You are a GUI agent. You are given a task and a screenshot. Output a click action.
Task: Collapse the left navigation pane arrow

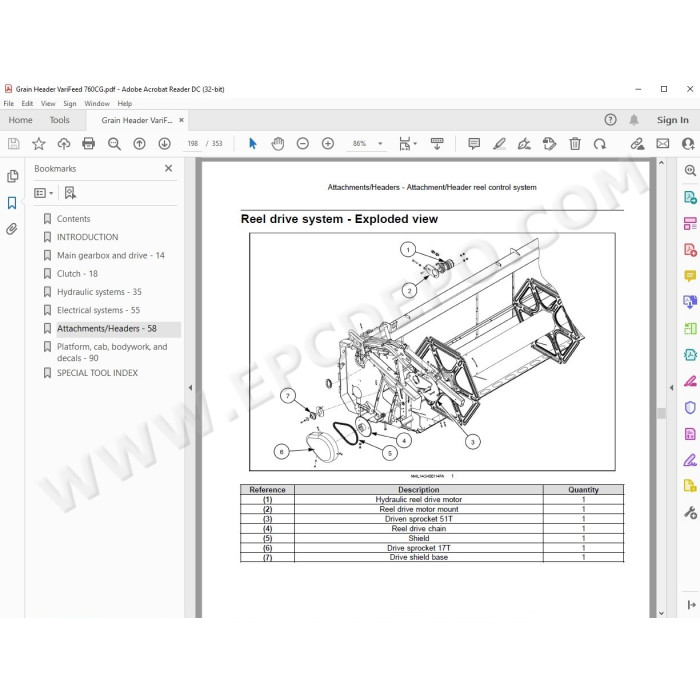coord(190,388)
